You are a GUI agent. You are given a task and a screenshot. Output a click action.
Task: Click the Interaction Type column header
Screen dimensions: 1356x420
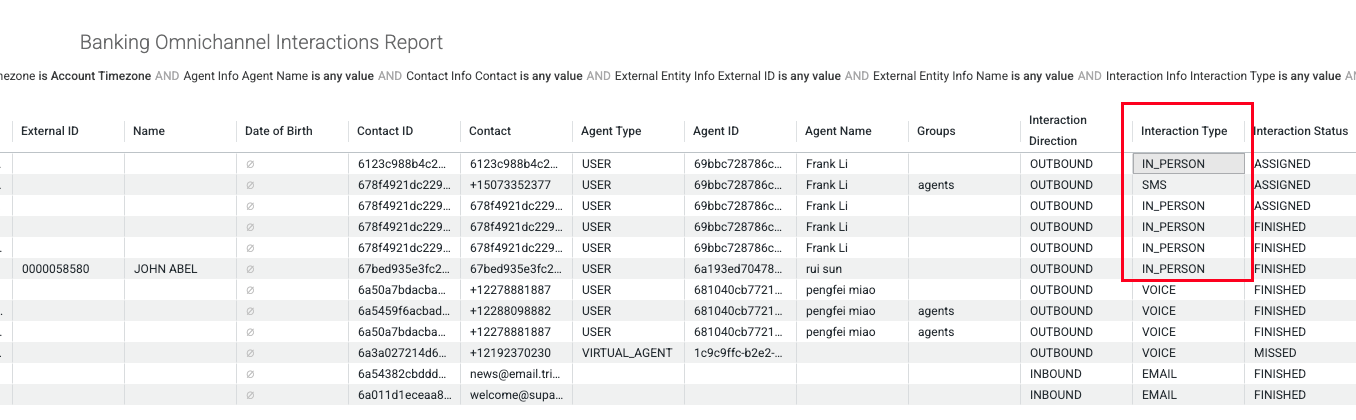tap(1184, 131)
